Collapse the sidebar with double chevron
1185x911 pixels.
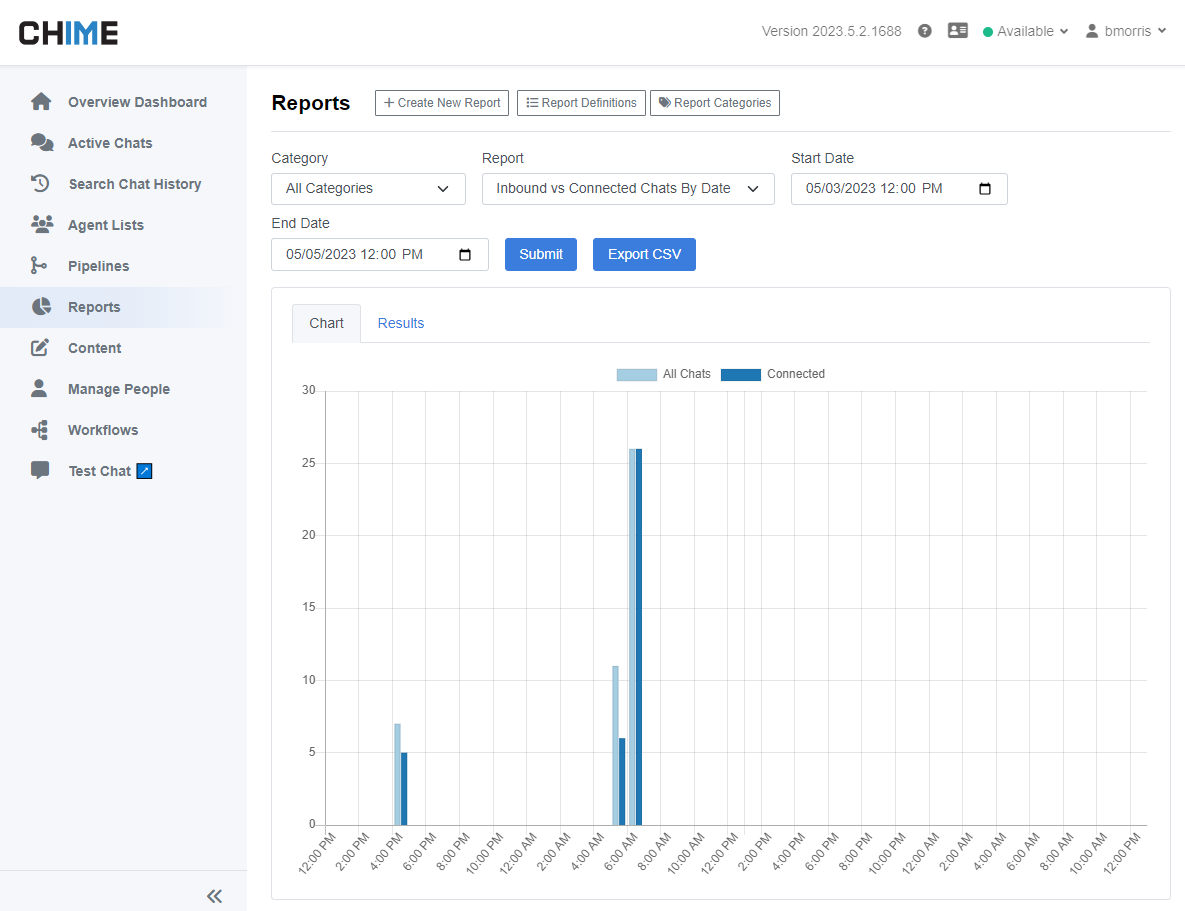click(214, 896)
